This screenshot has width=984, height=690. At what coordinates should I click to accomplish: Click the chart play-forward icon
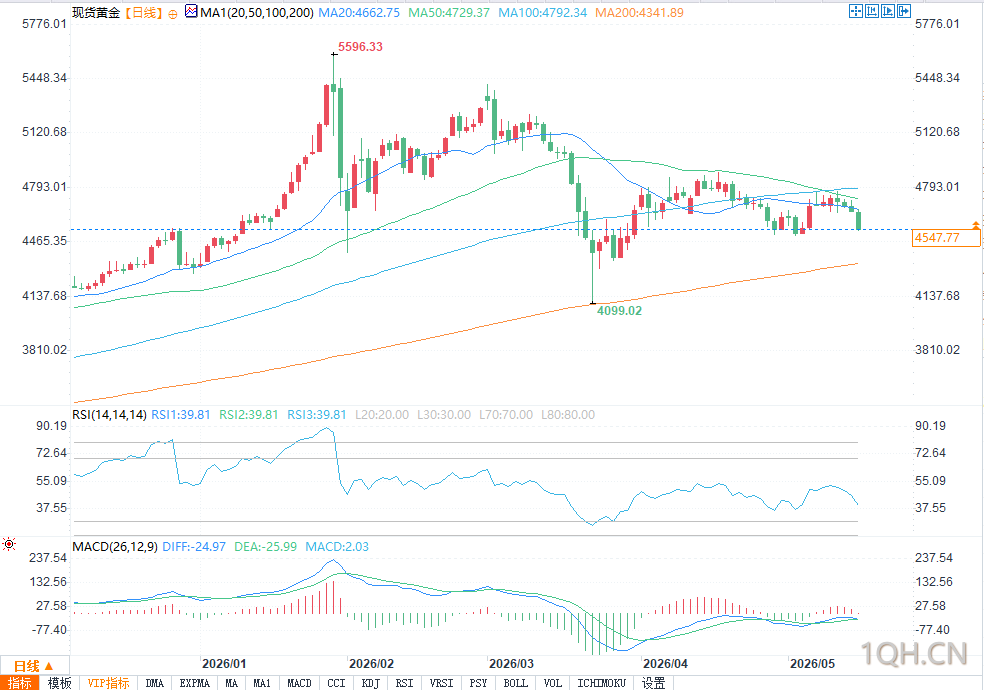click(888, 11)
